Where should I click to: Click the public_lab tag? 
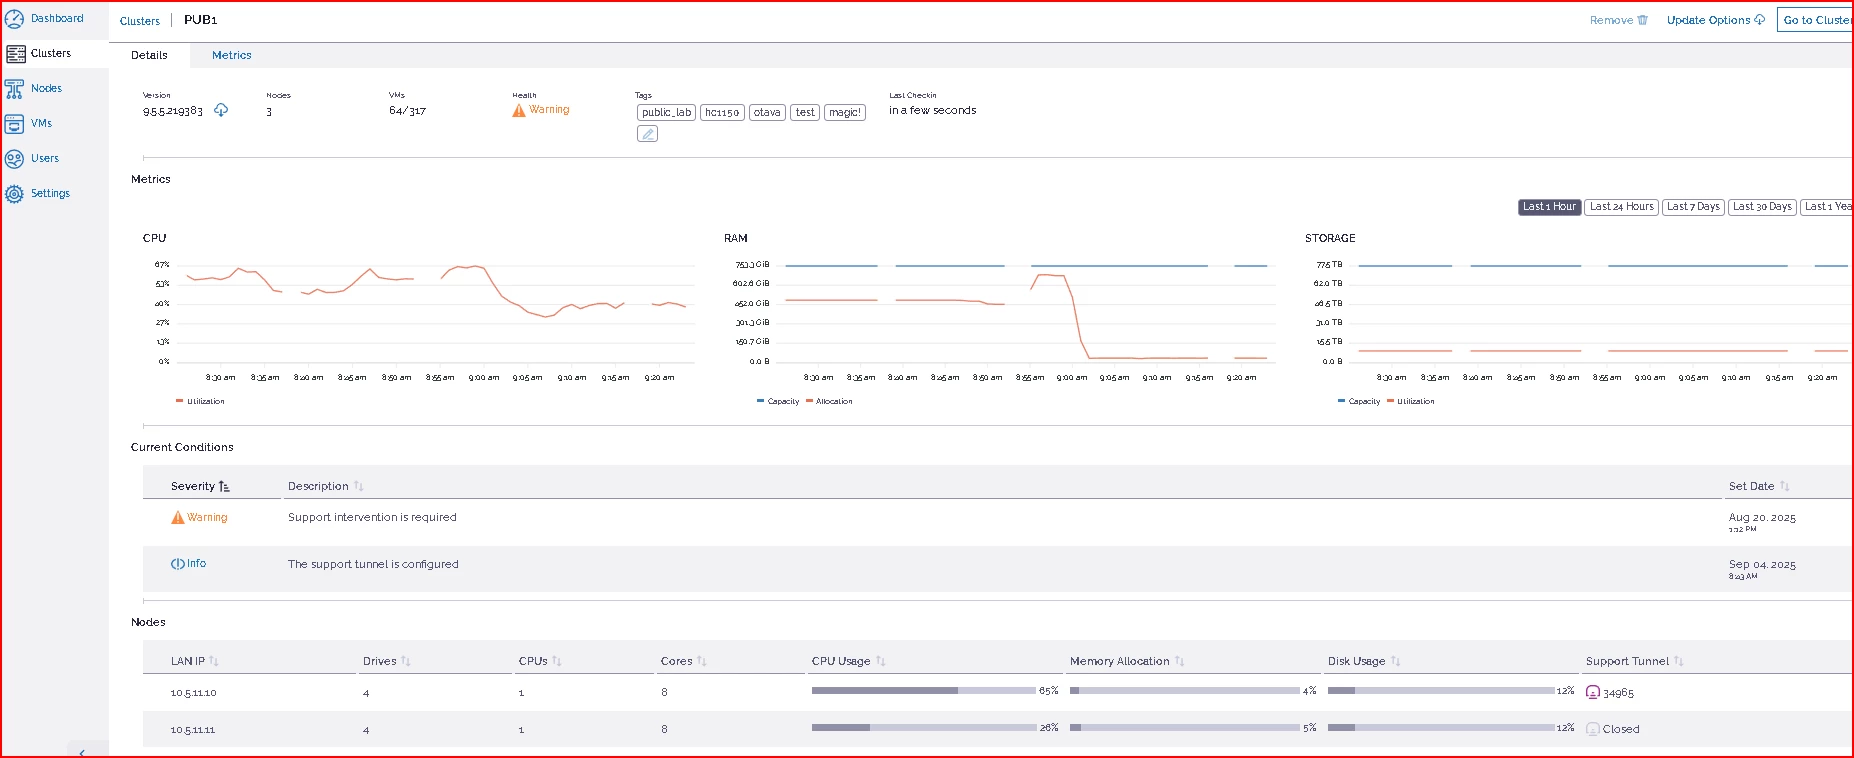pyautogui.click(x=666, y=112)
